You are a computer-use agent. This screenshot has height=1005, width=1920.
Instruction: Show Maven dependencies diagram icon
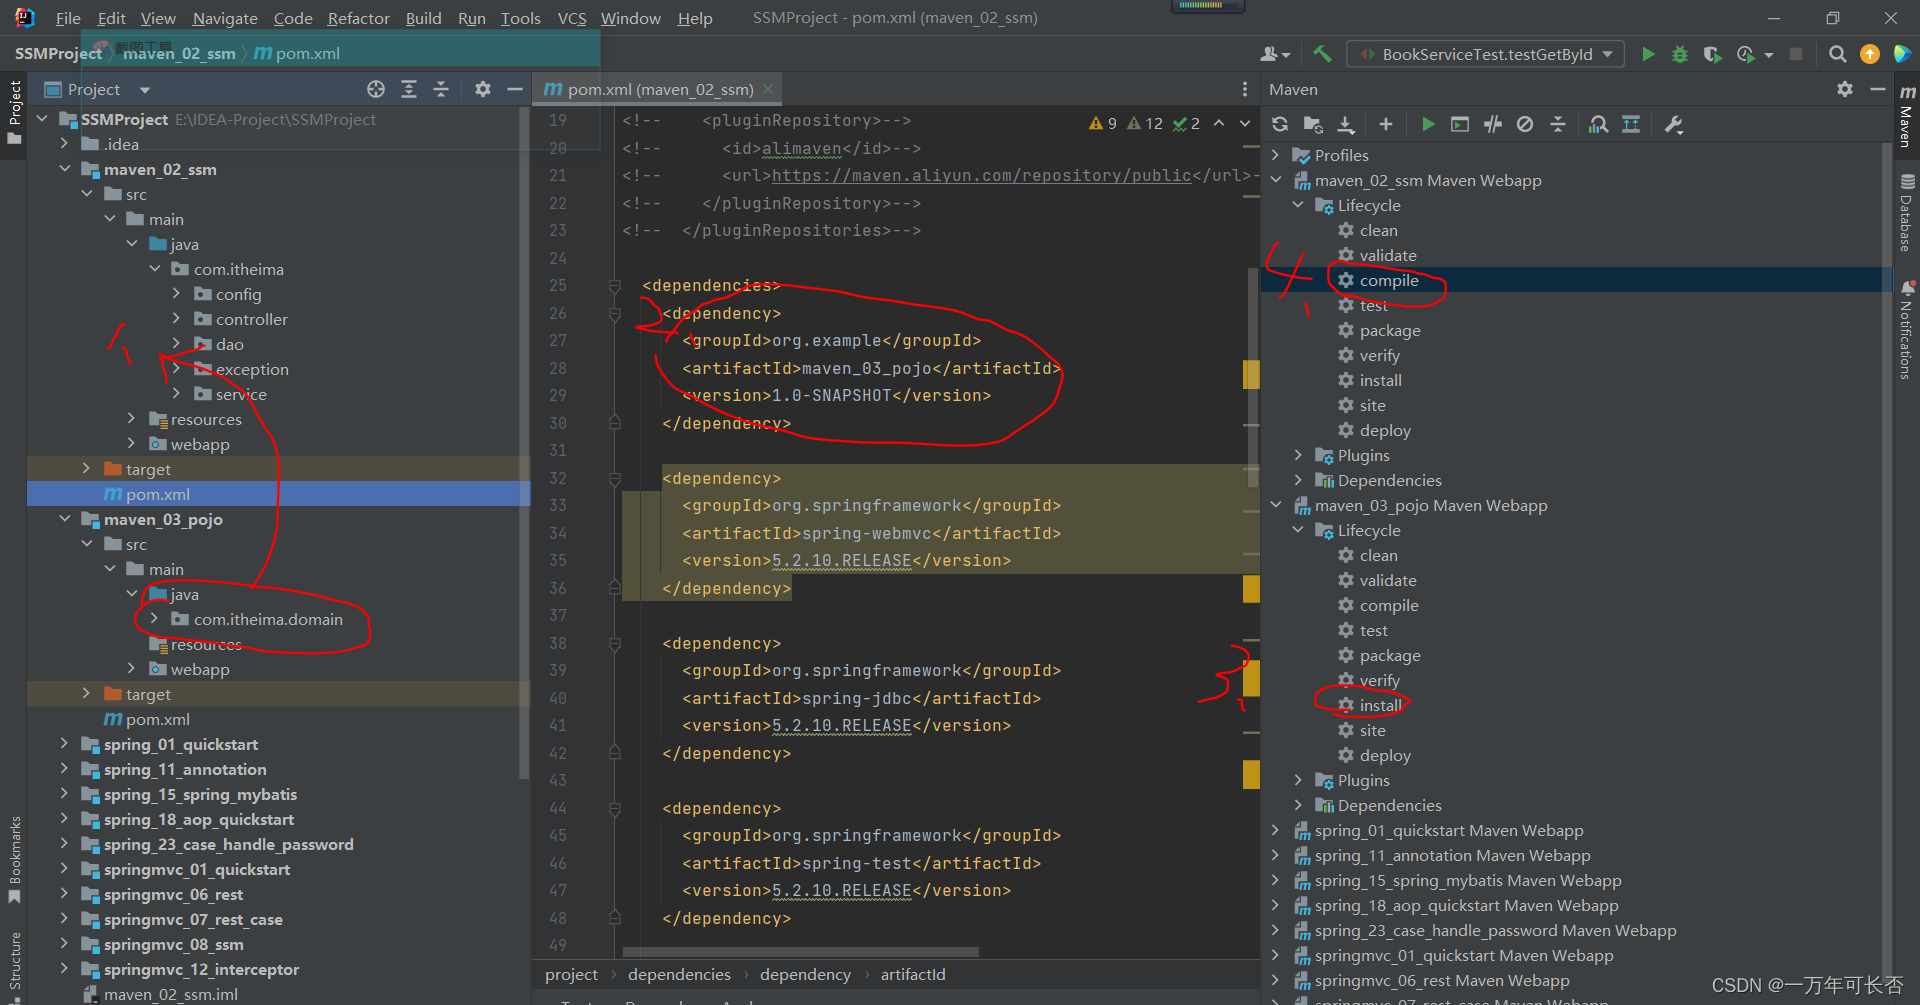click(x=1599, y=124)
